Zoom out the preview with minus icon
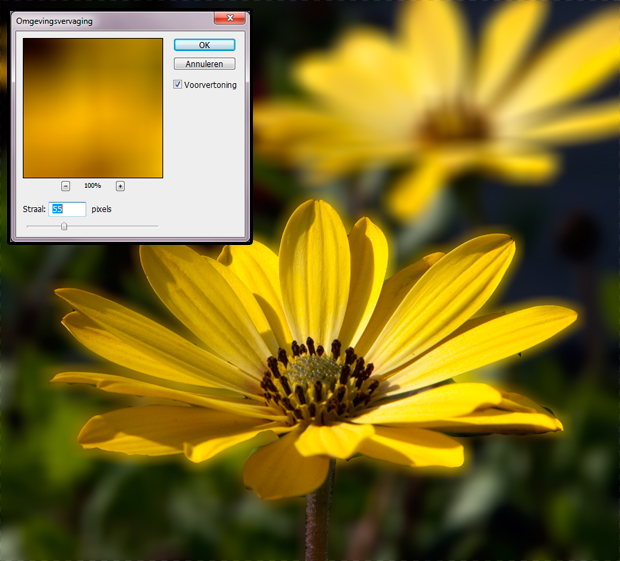620x561 pixels. (66, 186)
